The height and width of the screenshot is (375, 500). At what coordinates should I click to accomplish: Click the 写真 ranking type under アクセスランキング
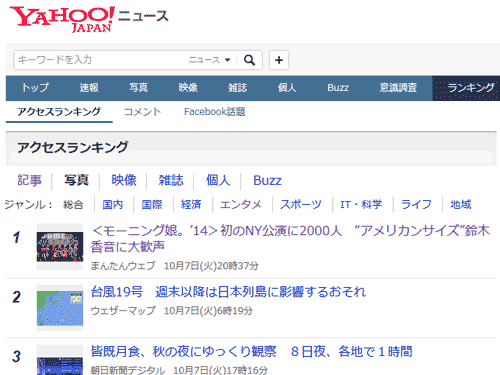76,180
